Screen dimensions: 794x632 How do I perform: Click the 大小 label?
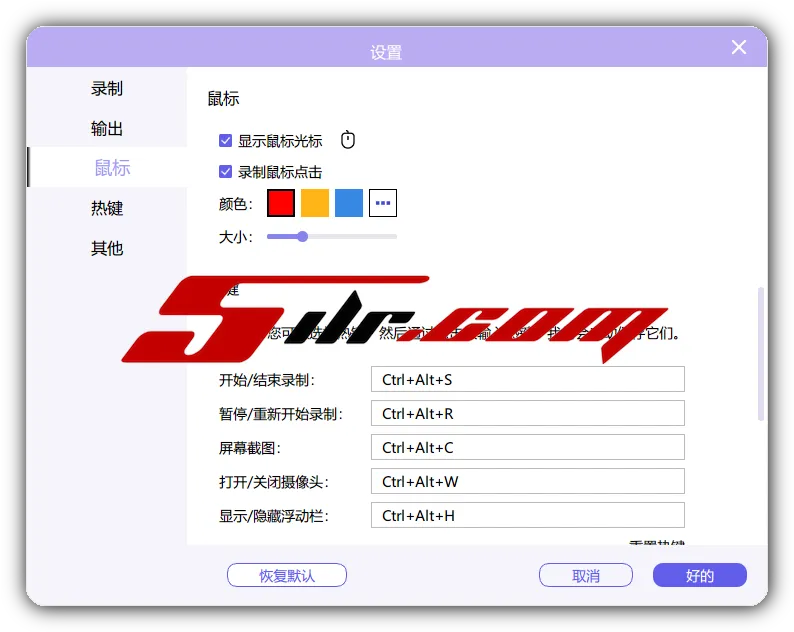tap(235, 236)
